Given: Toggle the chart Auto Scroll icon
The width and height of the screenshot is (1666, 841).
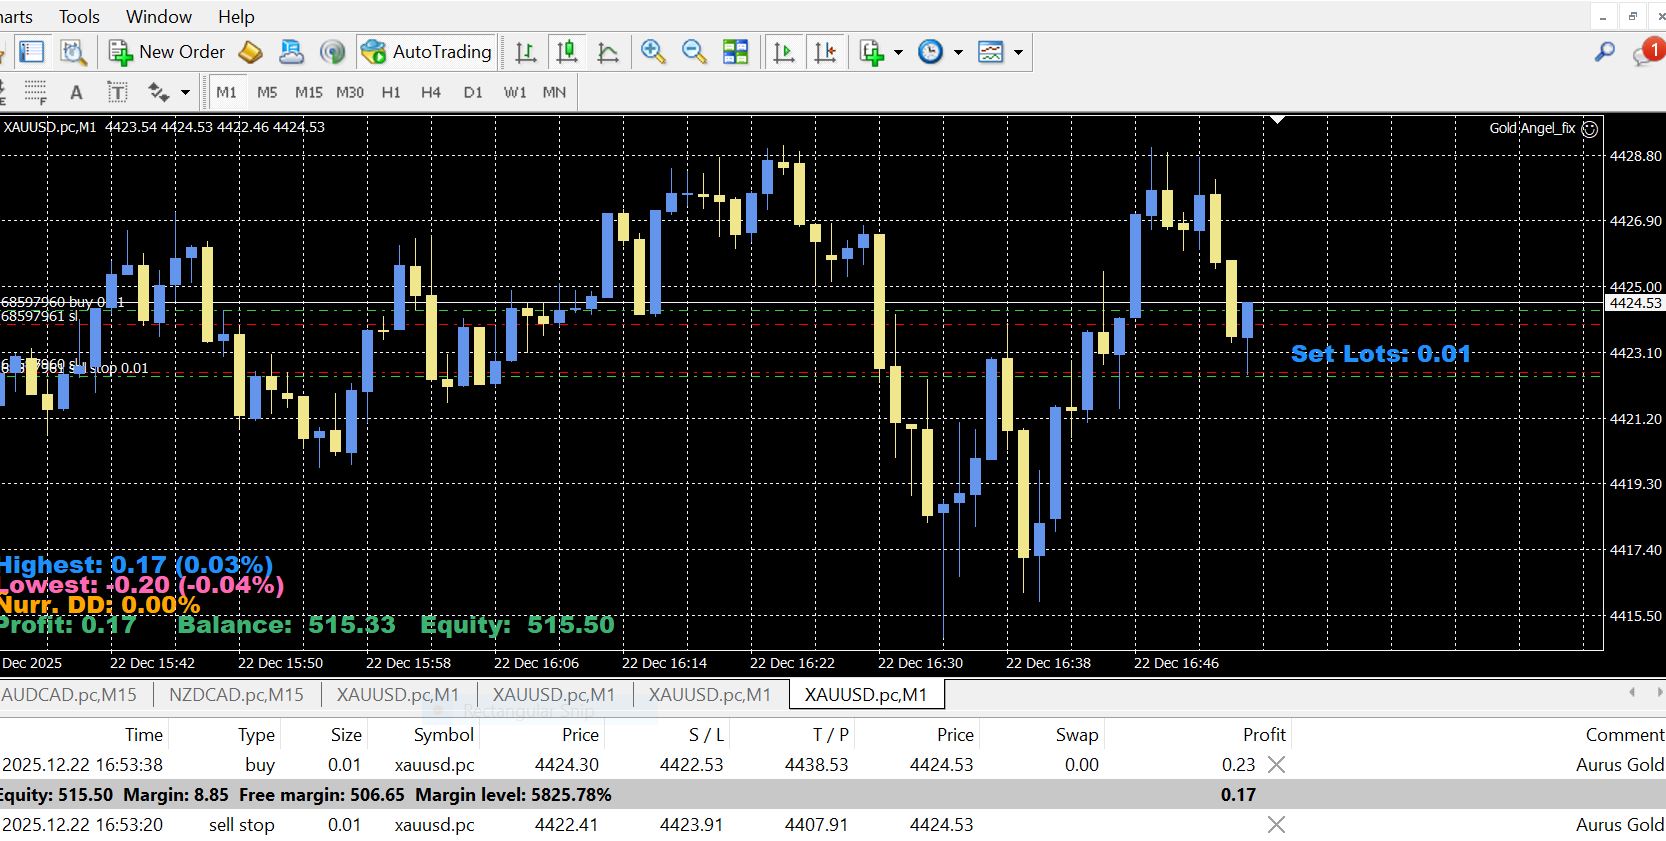Looking at the screenshot, I should pyautogui.click(x=784, y=52).
